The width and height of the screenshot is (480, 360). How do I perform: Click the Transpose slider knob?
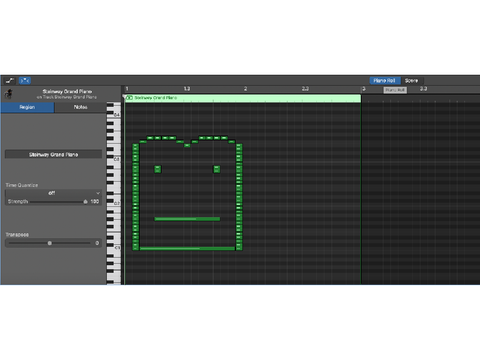(x=50, y=243)
